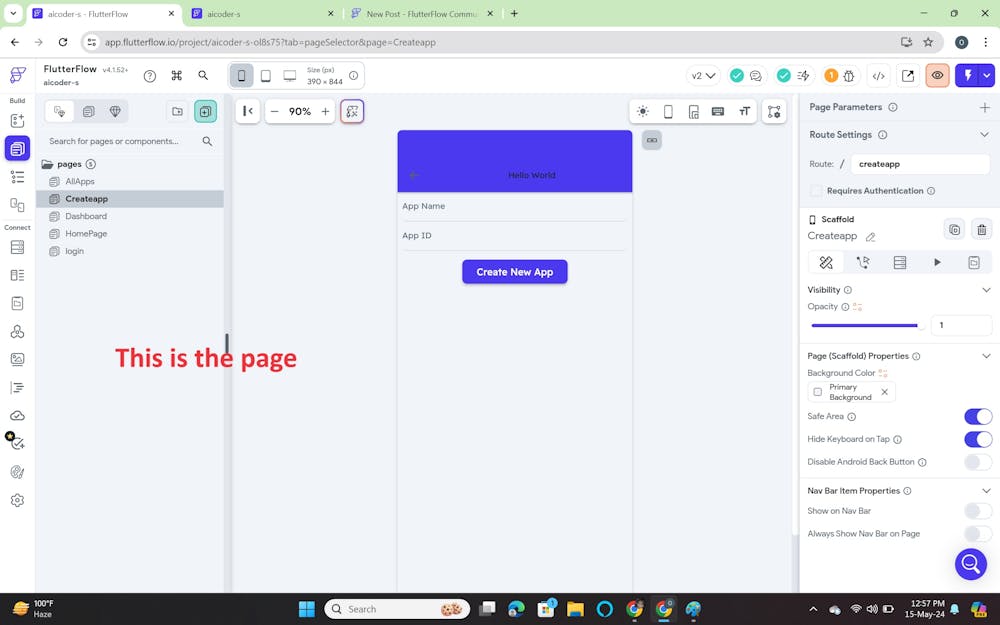Collapse the Visibility section

986,290
